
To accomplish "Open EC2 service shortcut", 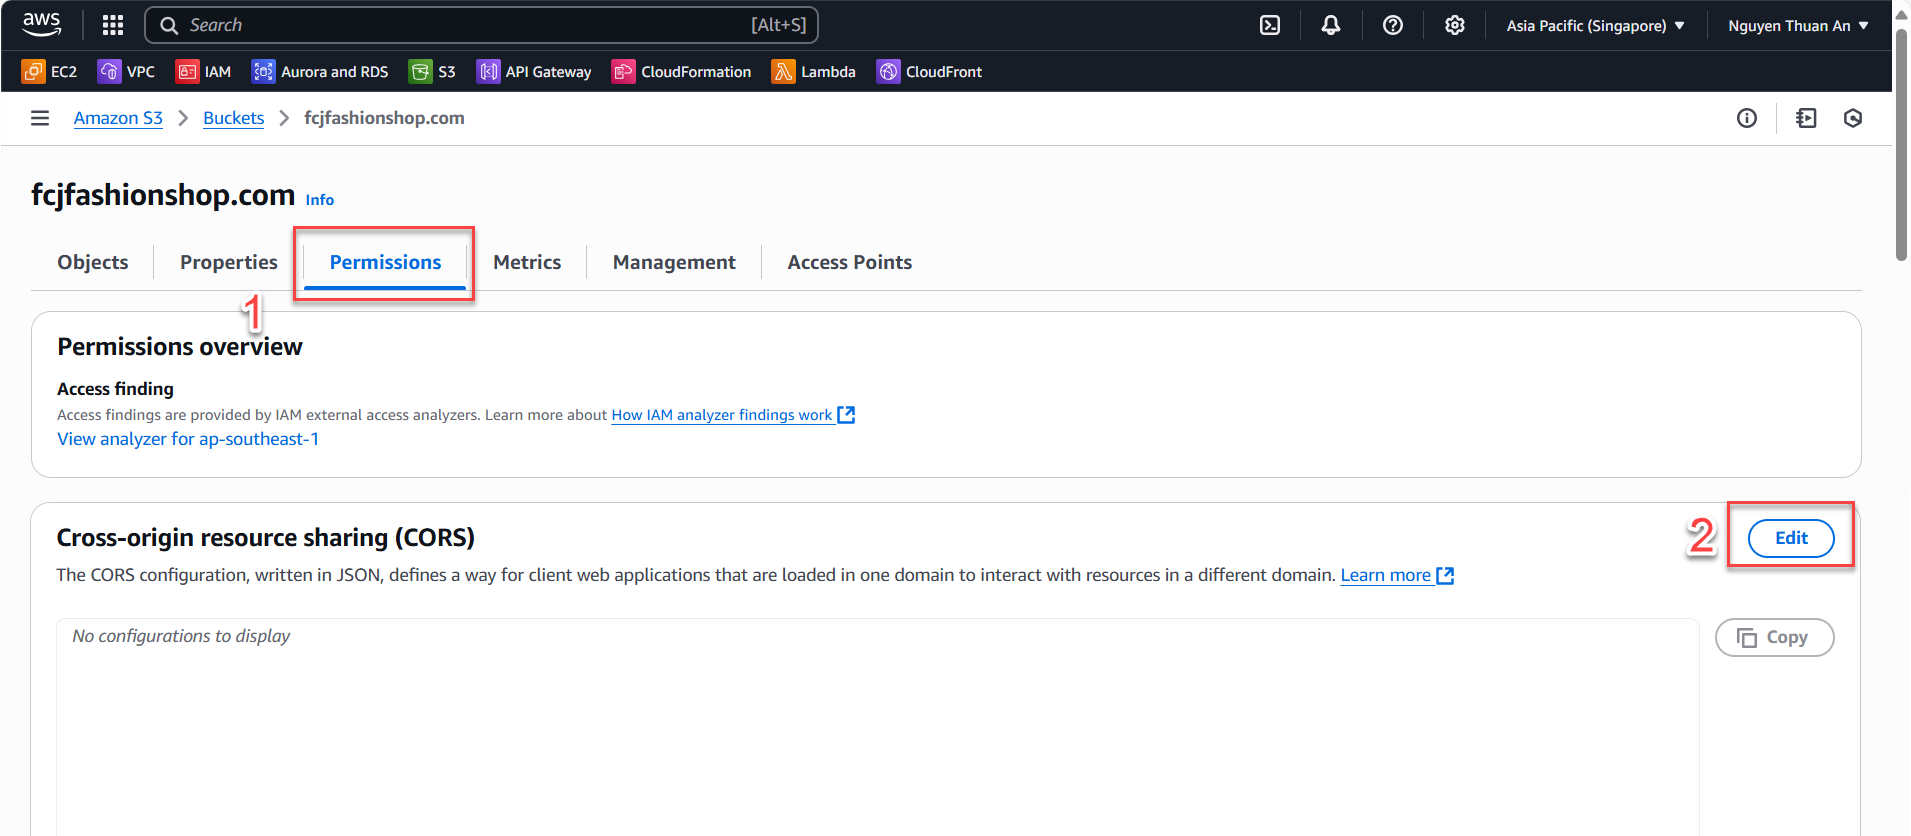I will pos(50,72).
